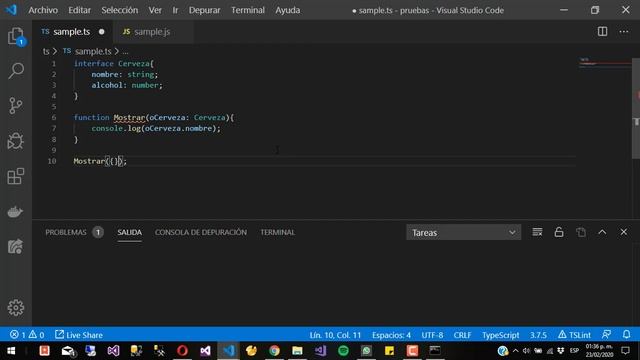Click the split editor icon
The height and width of the screenshot is (360, 640).
[602, 31]
